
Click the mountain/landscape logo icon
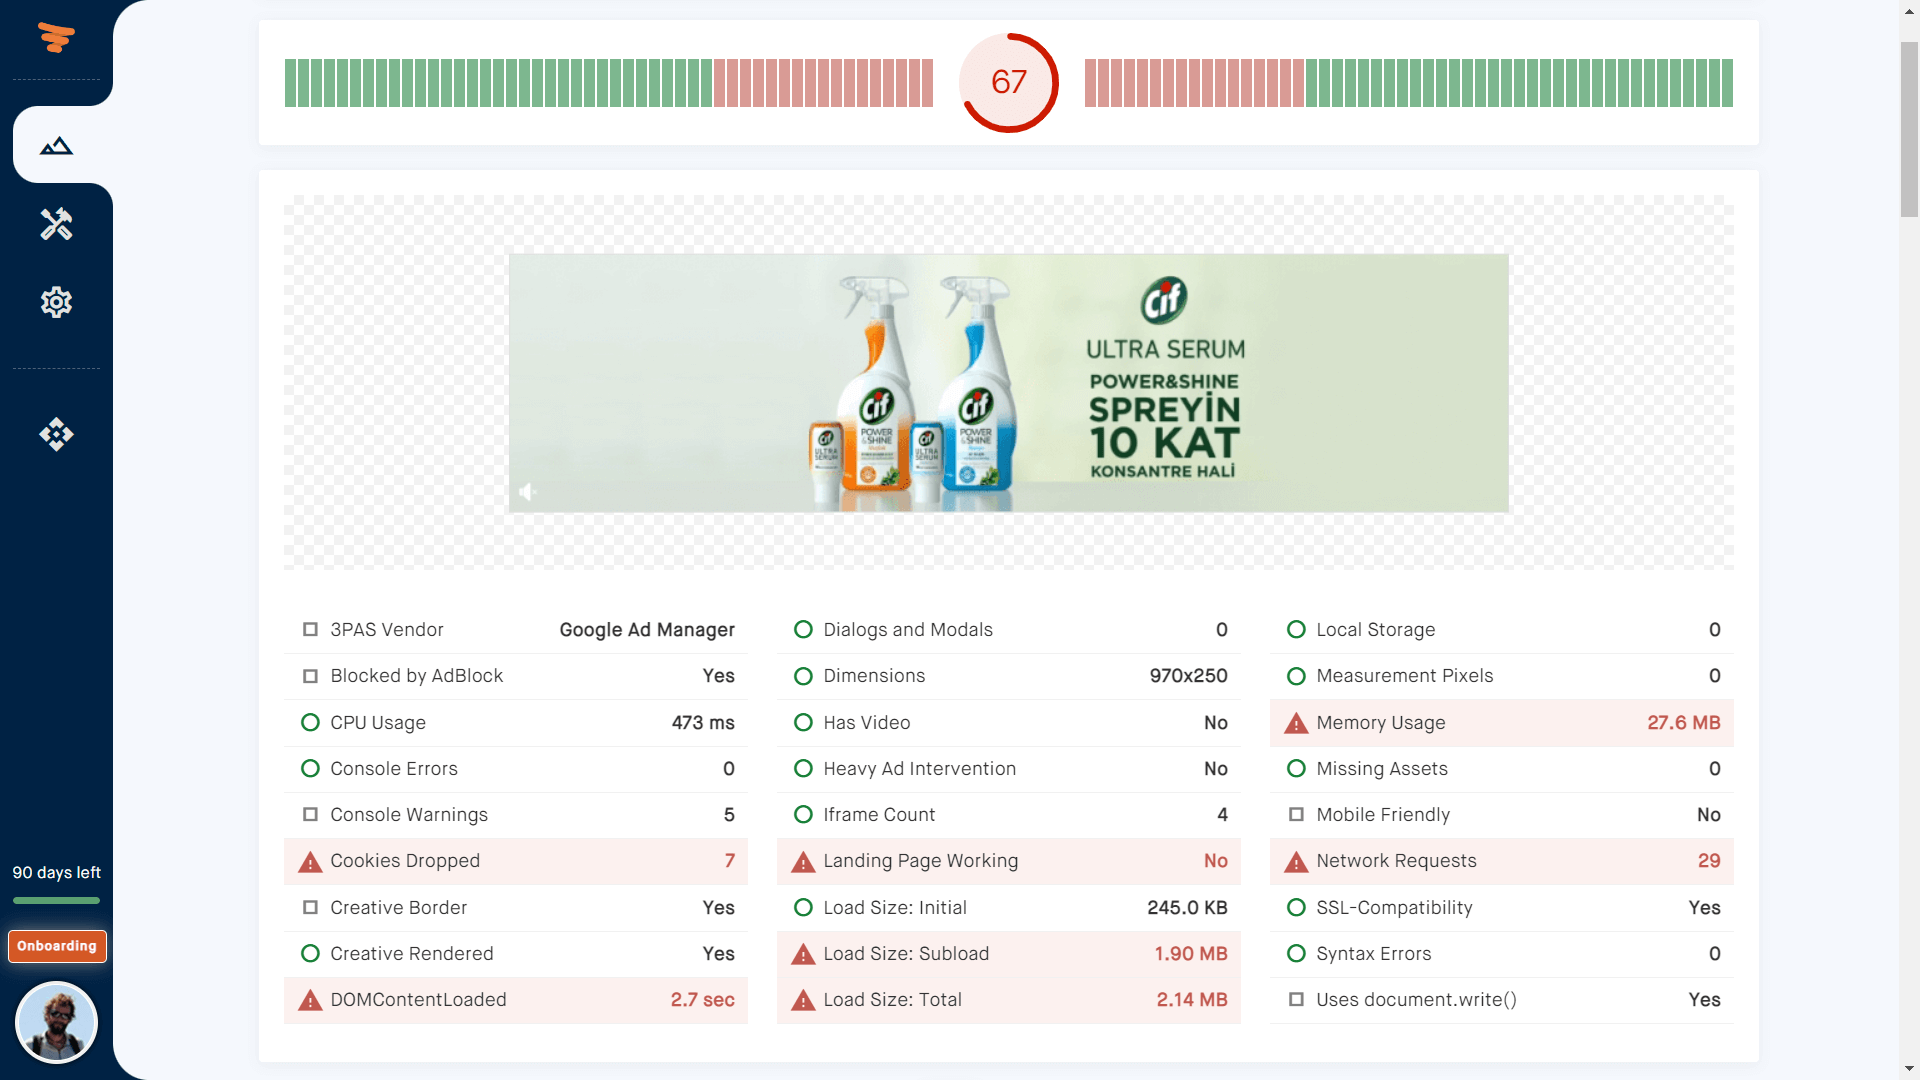pos(55,145)
